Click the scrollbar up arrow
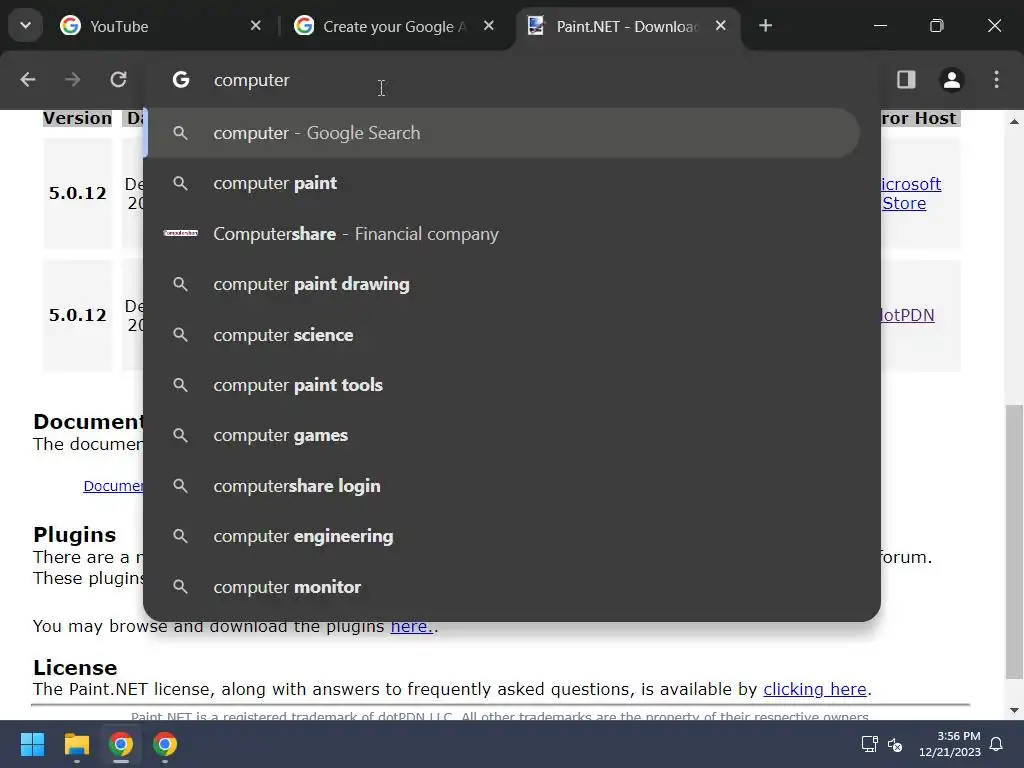Viewport: 1024px width, 768px height. (1014, 121)
